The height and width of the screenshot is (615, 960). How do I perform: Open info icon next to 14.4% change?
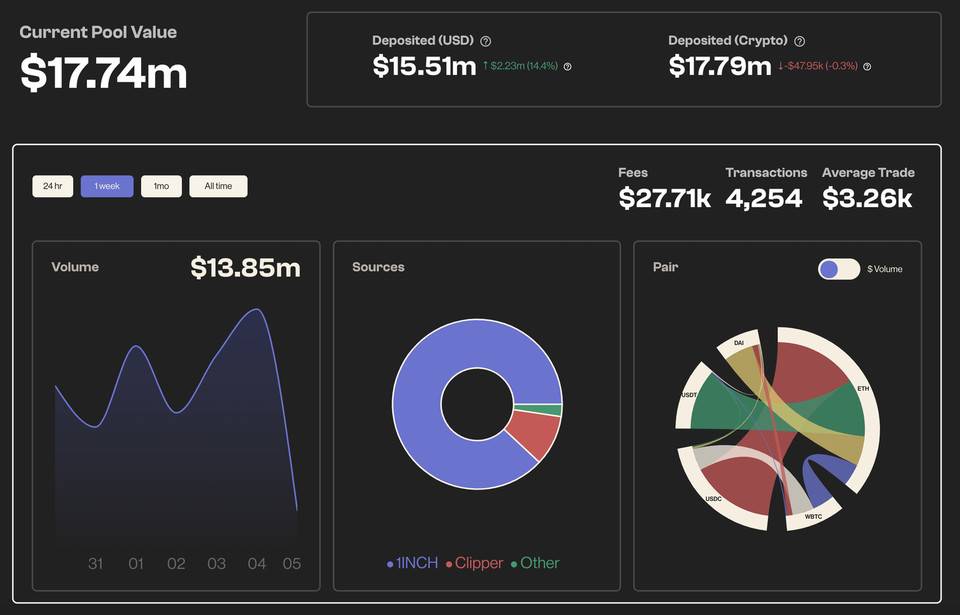(x=567, y=67)
